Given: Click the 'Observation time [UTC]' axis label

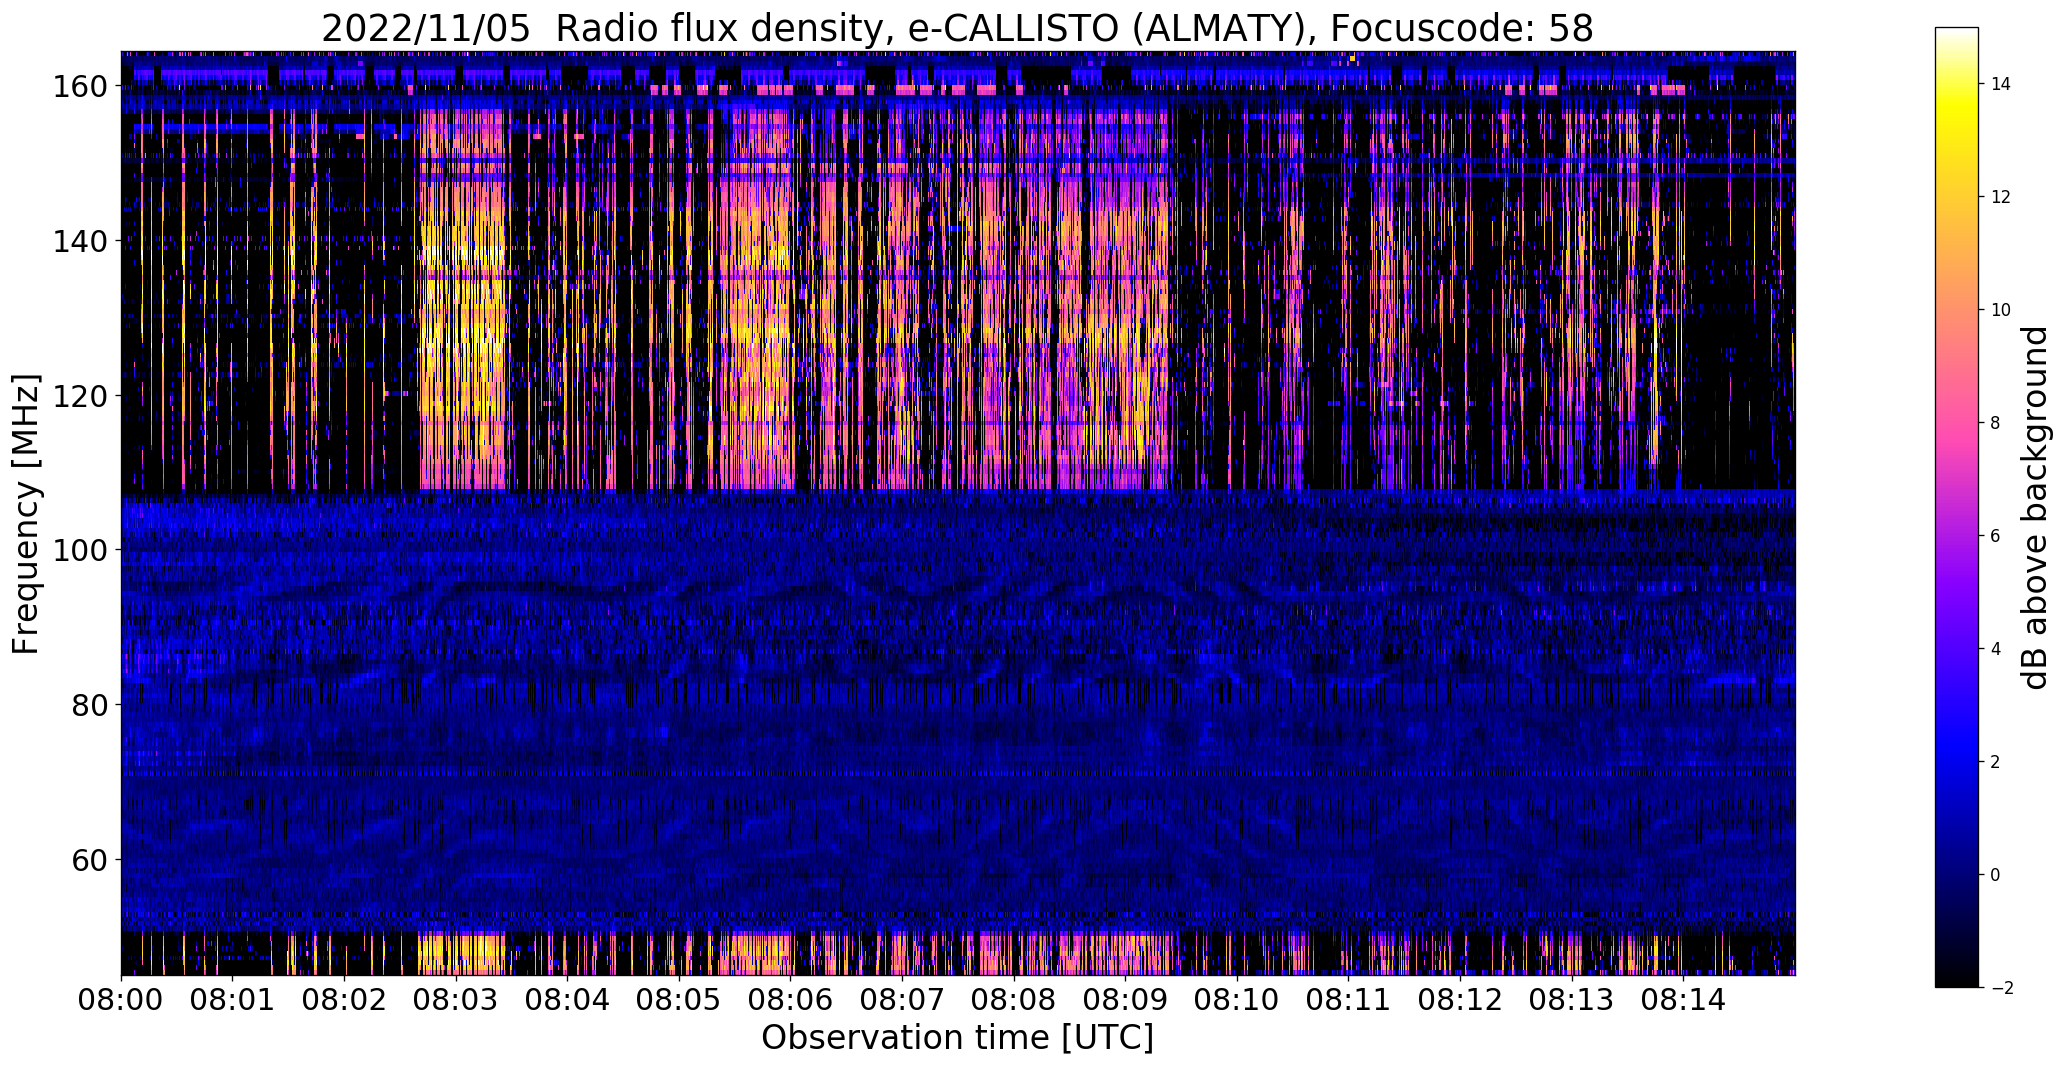Looking at the screenshot, I should pos(957,1038).
